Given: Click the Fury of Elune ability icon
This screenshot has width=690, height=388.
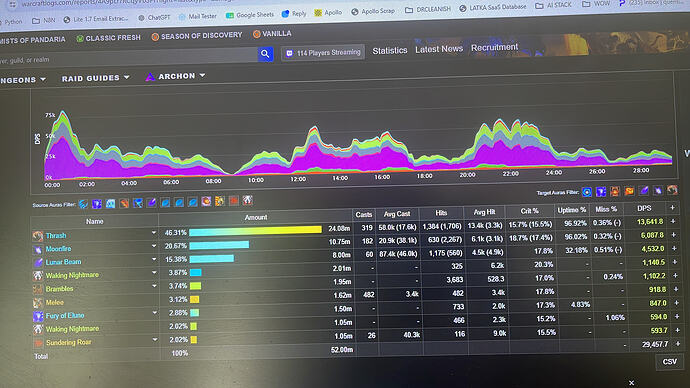Looking at the screenshot, I should click(x=38, y=316).
